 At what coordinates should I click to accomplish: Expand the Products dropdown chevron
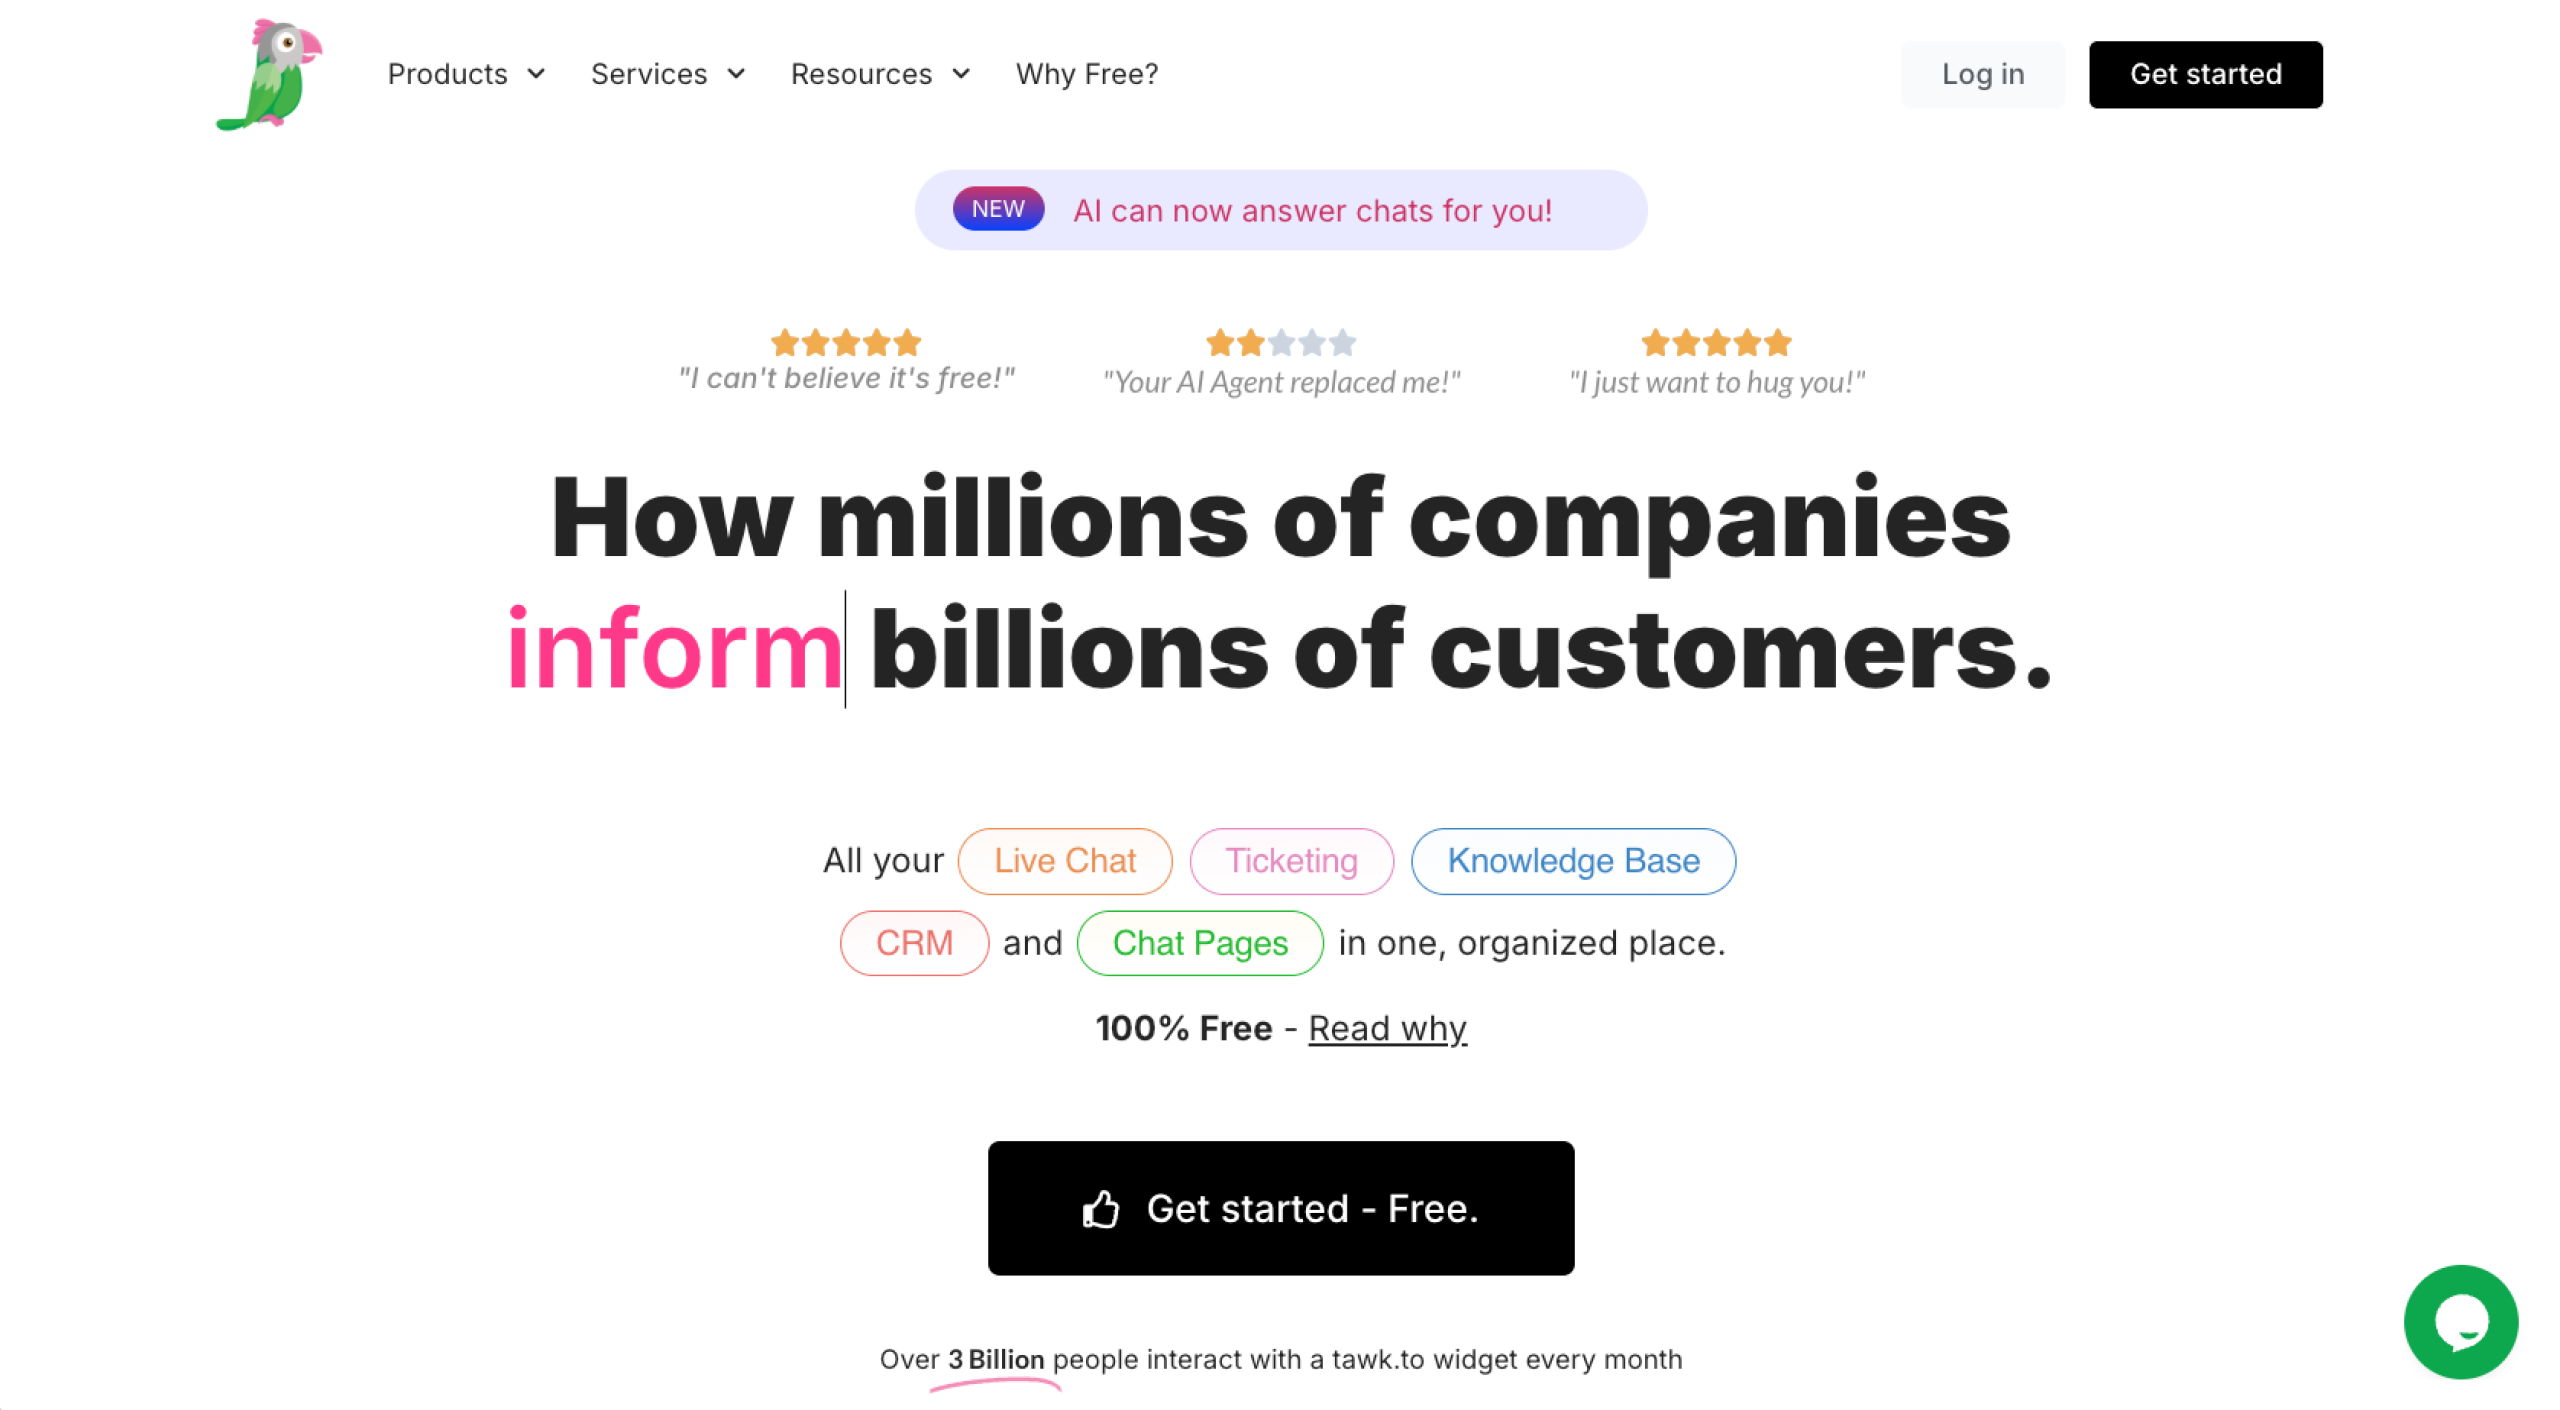(x=537, y=74)
